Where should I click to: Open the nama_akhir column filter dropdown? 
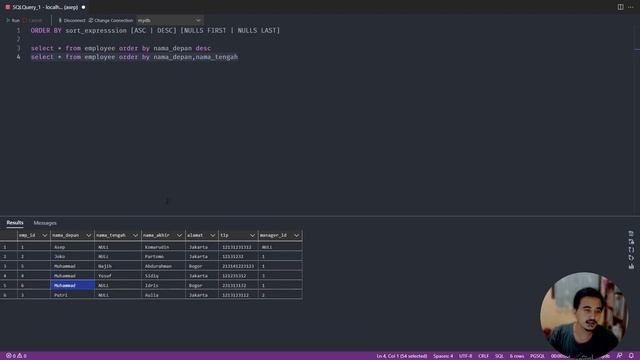[179, 236]
